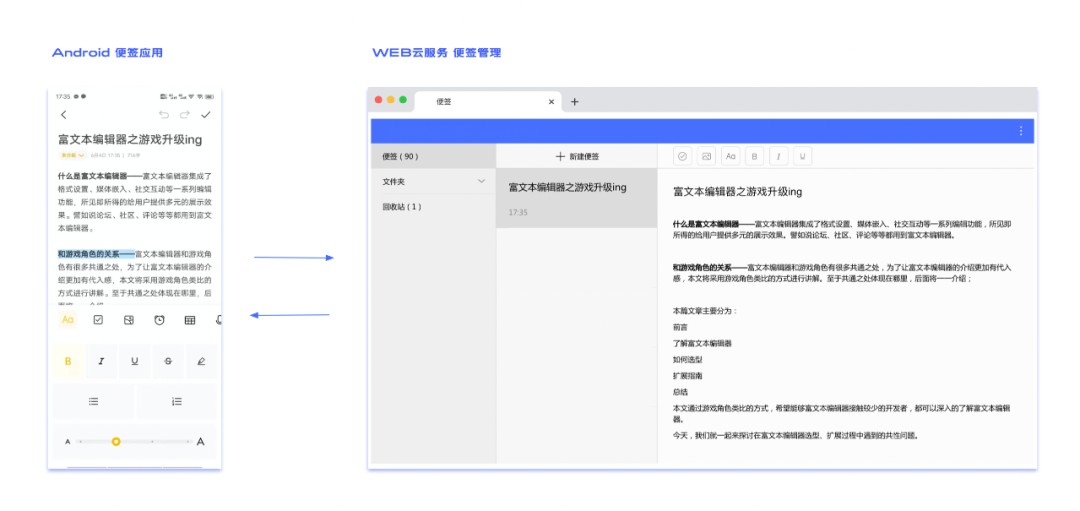The image size is (1080, 511).
Task: Tap the undo arrow in the Android header
Action: 164,116
